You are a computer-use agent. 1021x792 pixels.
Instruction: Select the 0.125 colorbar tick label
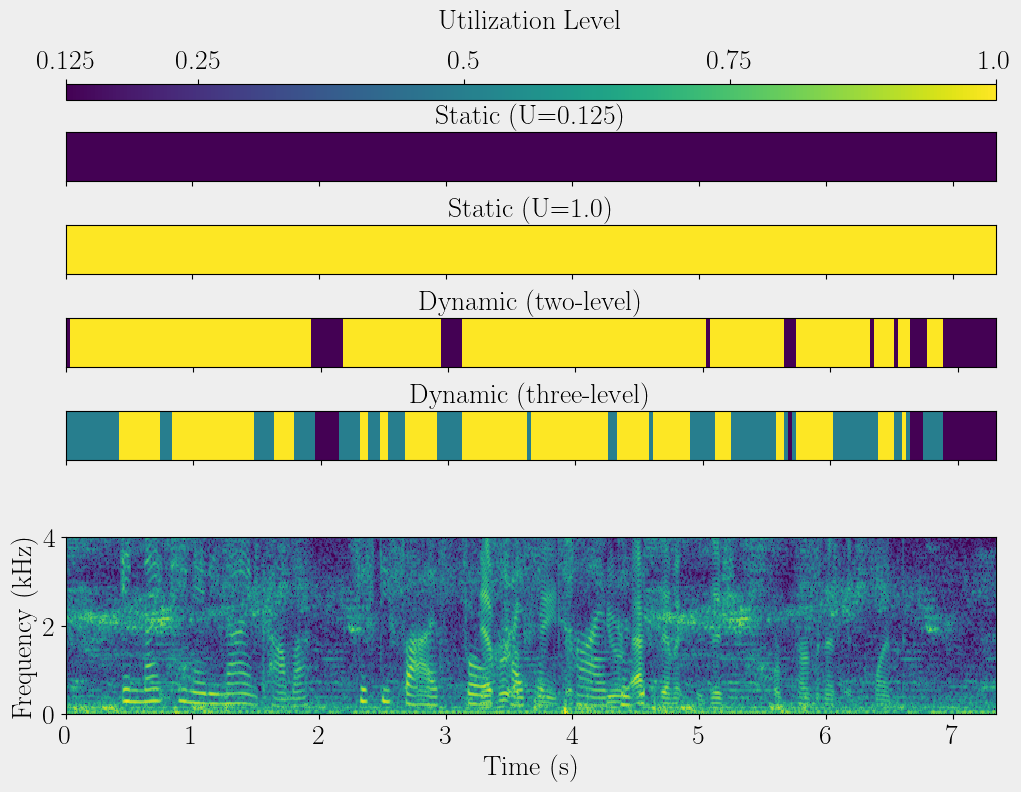coord(66,62)
